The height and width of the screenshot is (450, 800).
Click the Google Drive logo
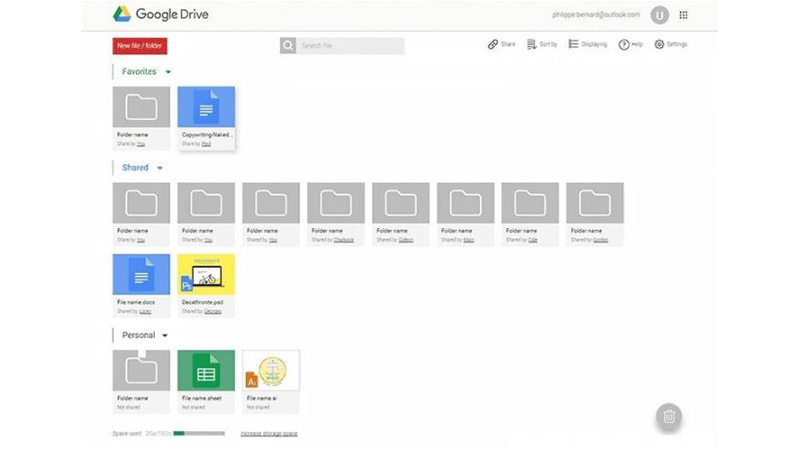pyautogui.click(x=121, y=15)
